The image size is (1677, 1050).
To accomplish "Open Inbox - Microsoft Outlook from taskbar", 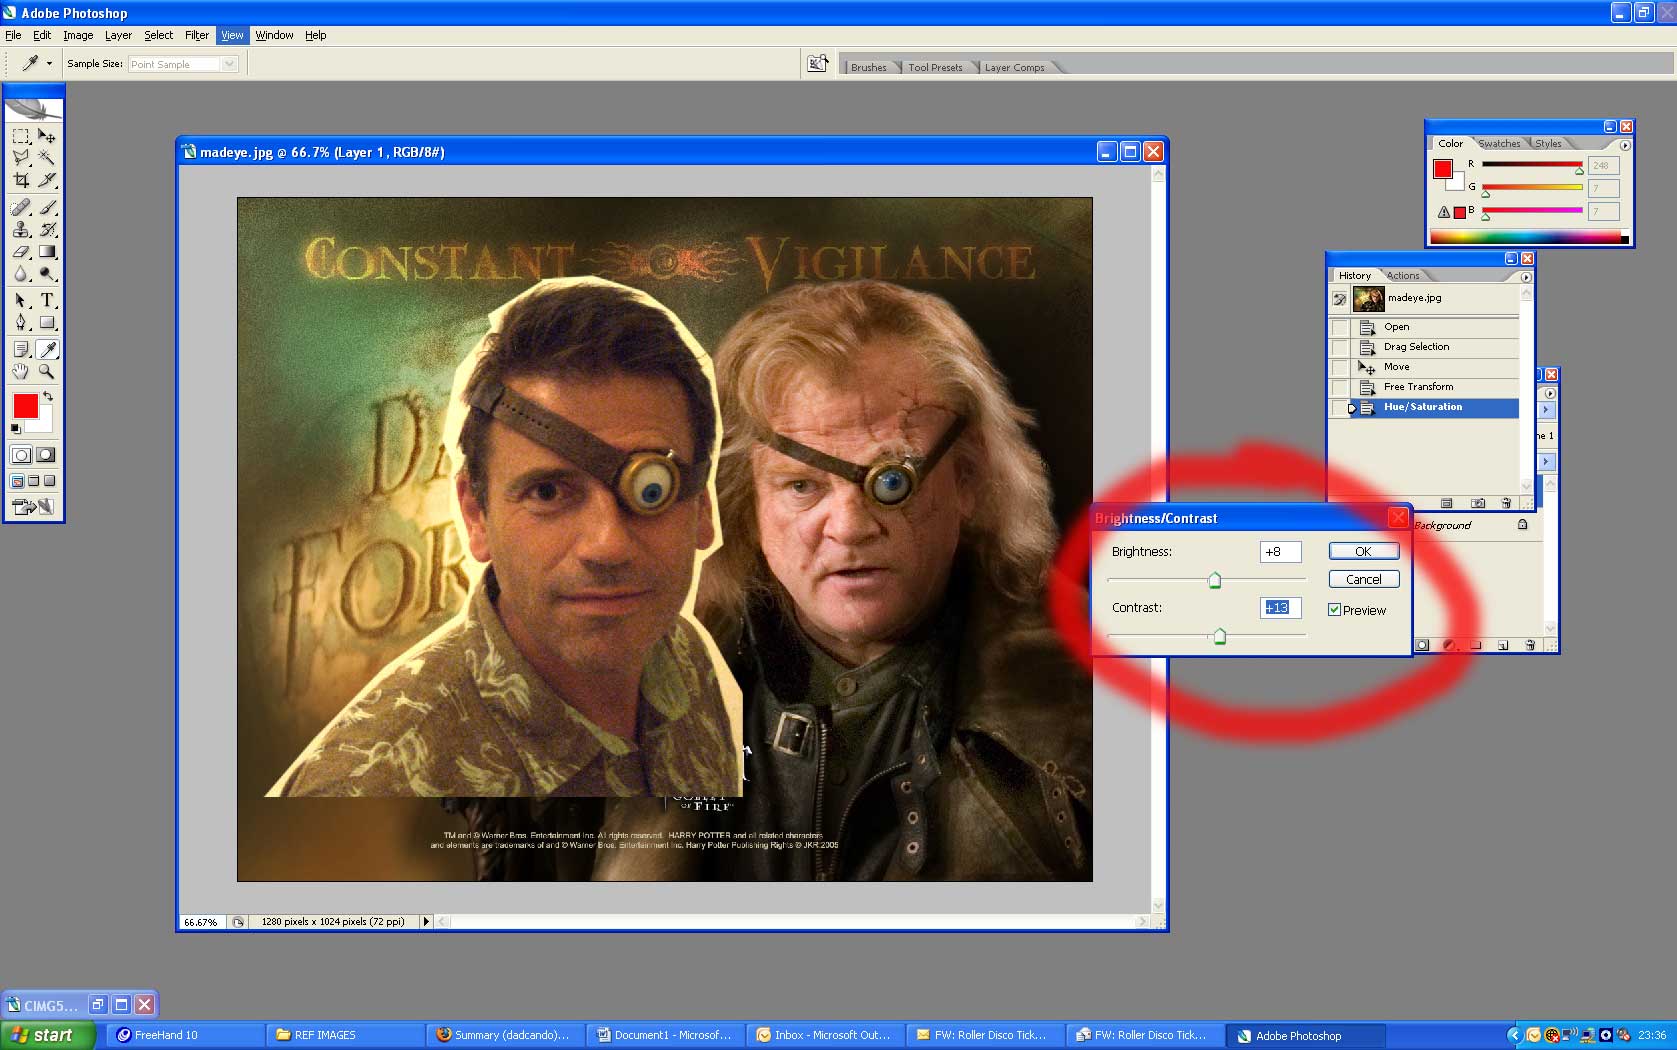I will 823,1035.
